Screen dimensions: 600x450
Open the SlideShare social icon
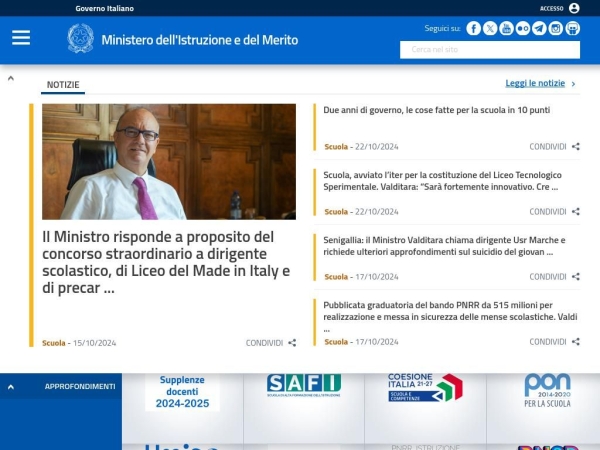click(x=572, y=28)
